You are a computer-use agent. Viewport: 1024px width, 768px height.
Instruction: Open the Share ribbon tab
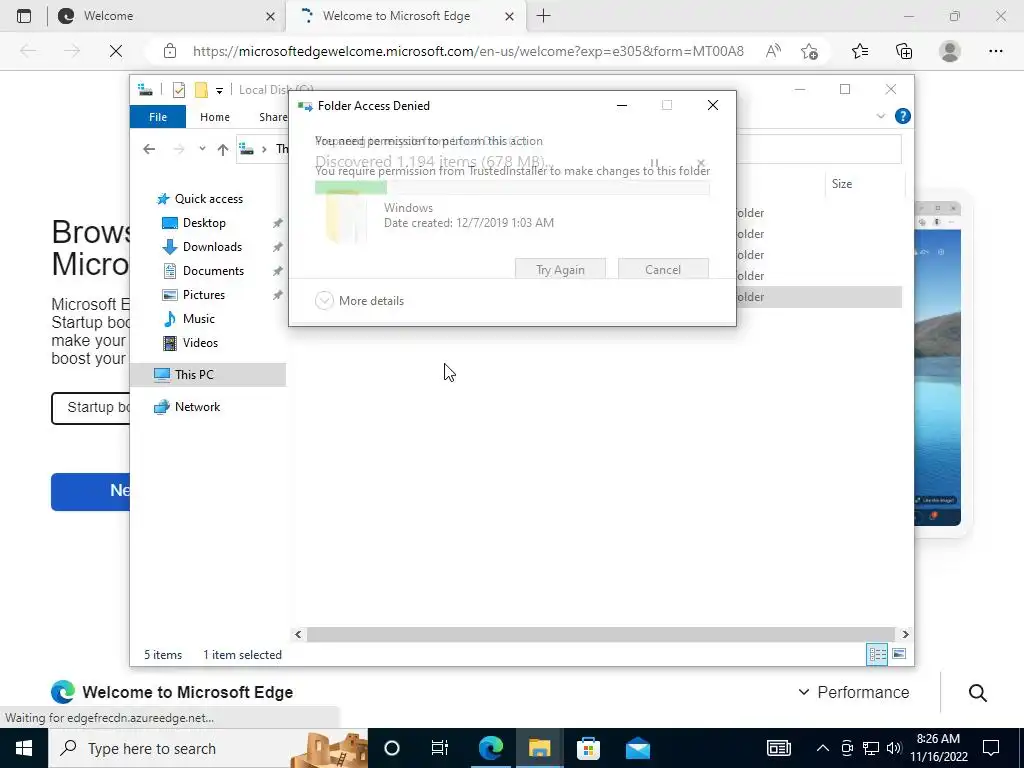(x=272, y=117)
